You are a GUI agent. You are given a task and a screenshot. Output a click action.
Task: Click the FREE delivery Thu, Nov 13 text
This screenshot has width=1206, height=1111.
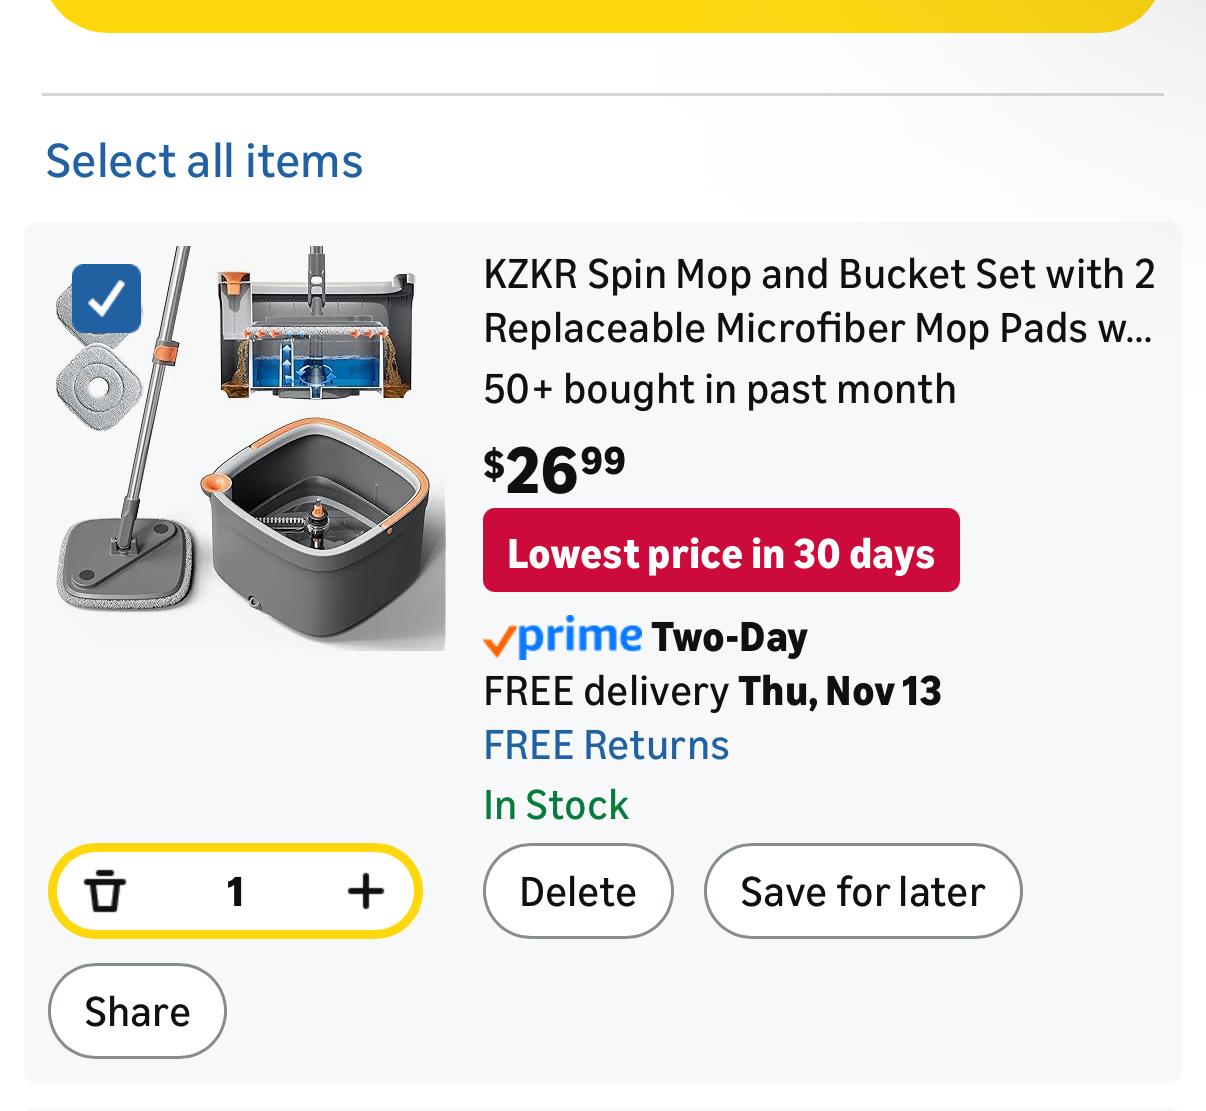click(x=712, y=692)
